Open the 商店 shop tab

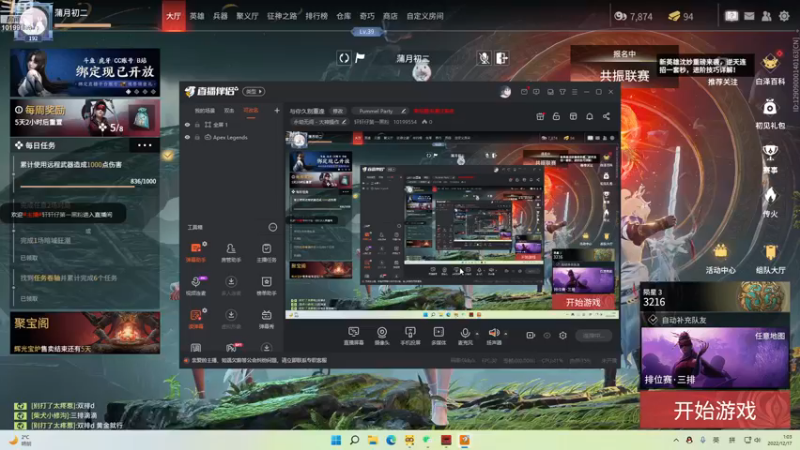pyautogui.click(x=390, y=16)
